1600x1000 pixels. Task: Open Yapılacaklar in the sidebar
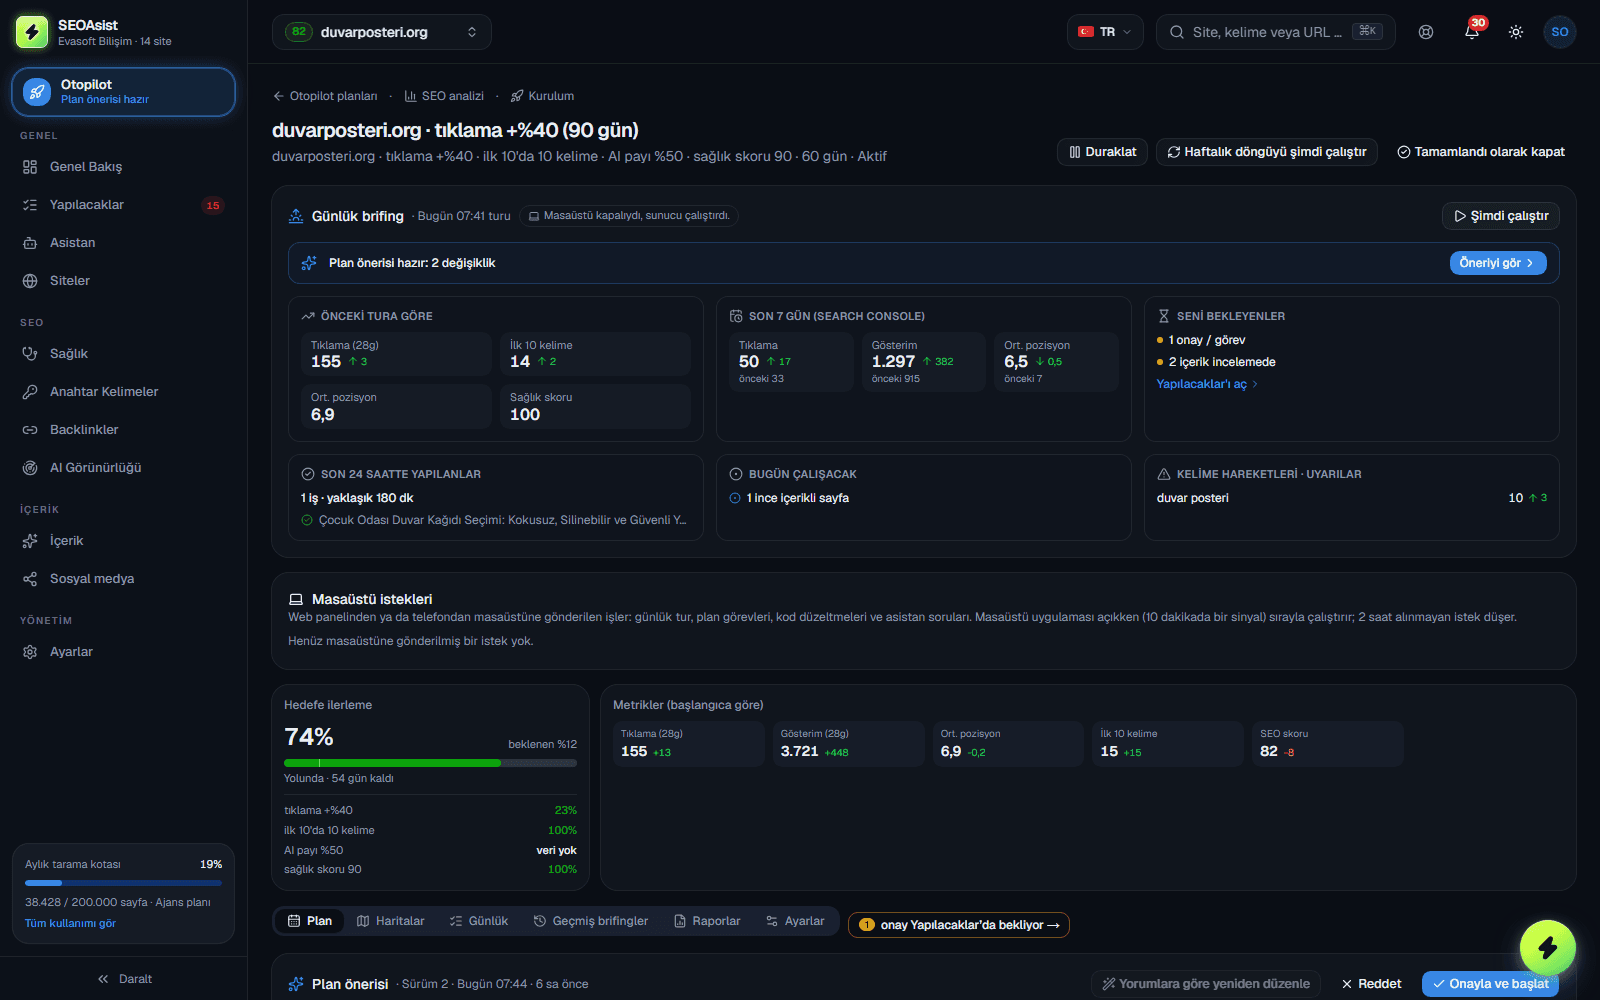pyautogui.click(x=124, y=205)
